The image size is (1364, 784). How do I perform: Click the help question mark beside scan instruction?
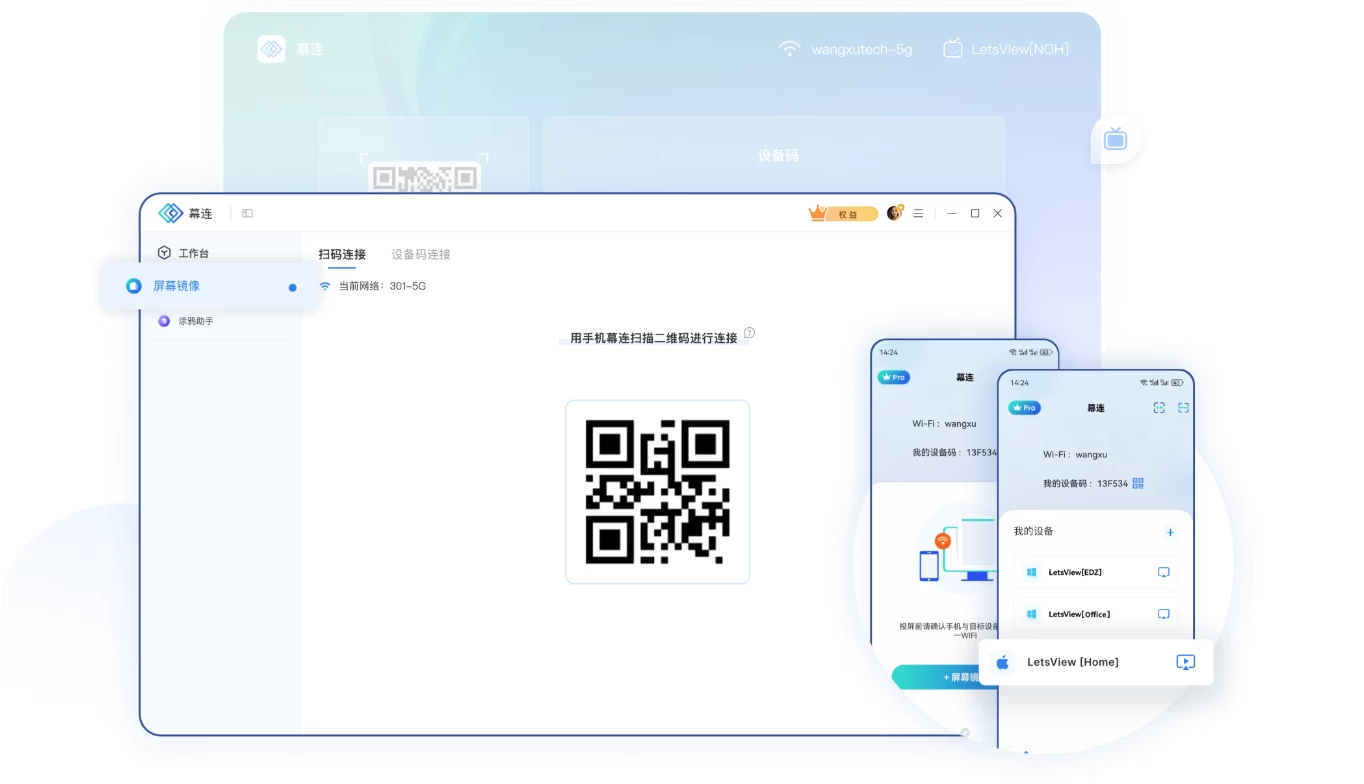pos(749,333)
